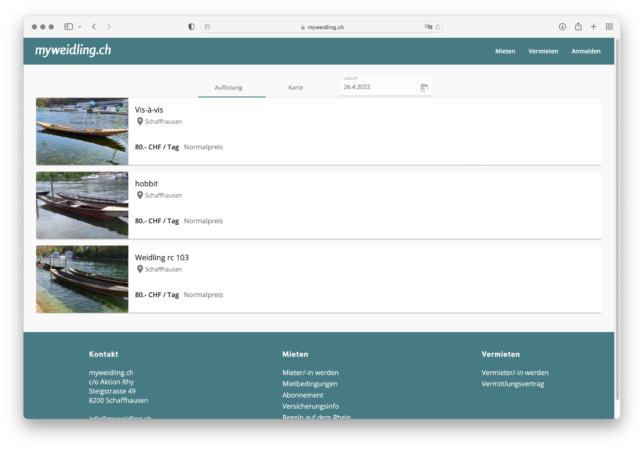Click Normalpreis label in hobbit listing

pos(203,221)
